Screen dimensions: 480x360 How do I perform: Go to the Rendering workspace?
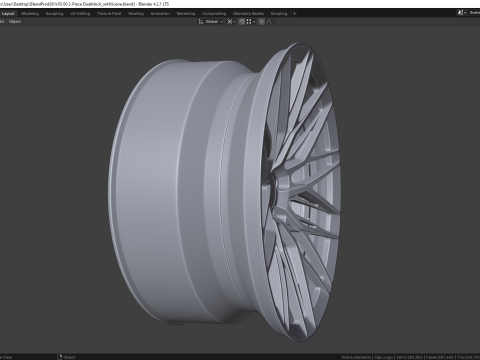point(186,14)
